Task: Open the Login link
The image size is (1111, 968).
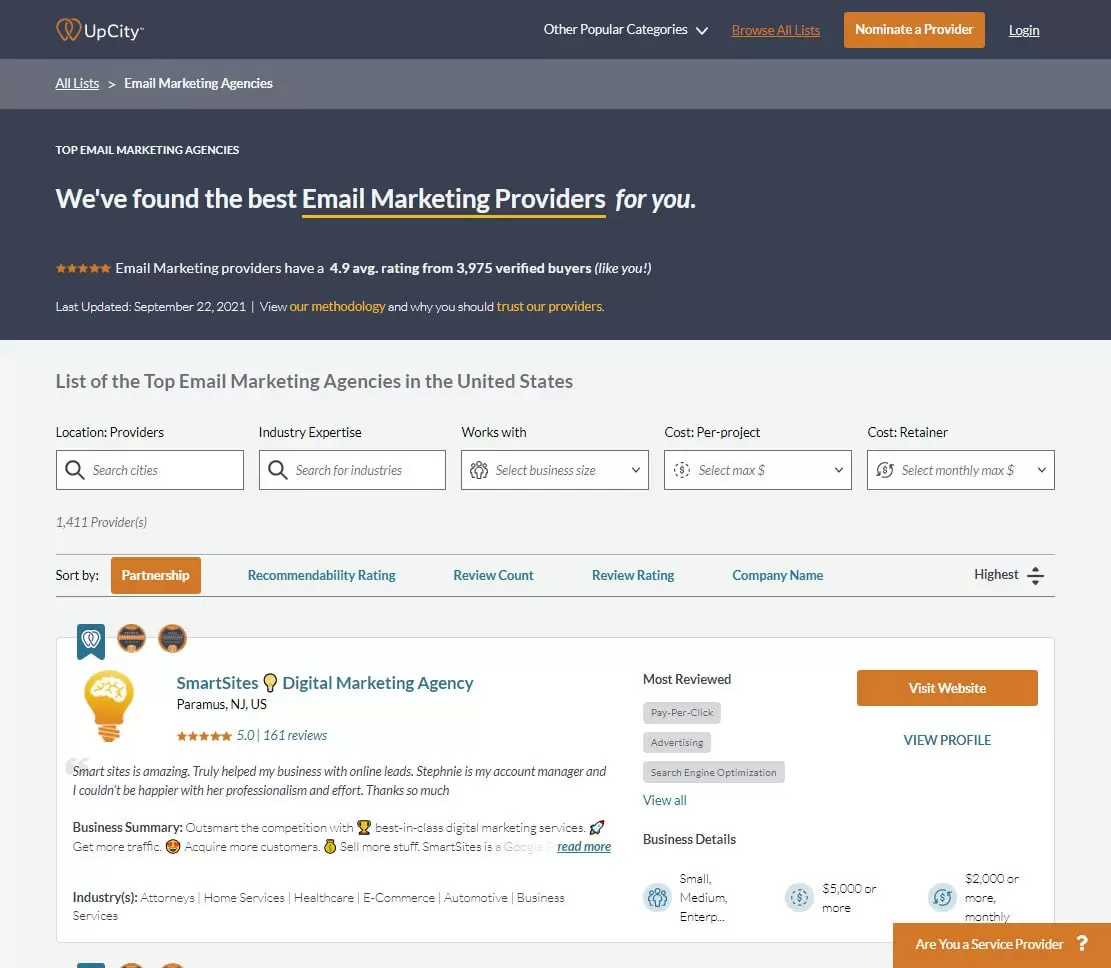Action: pyautogui.click(x=1024, y=30)
